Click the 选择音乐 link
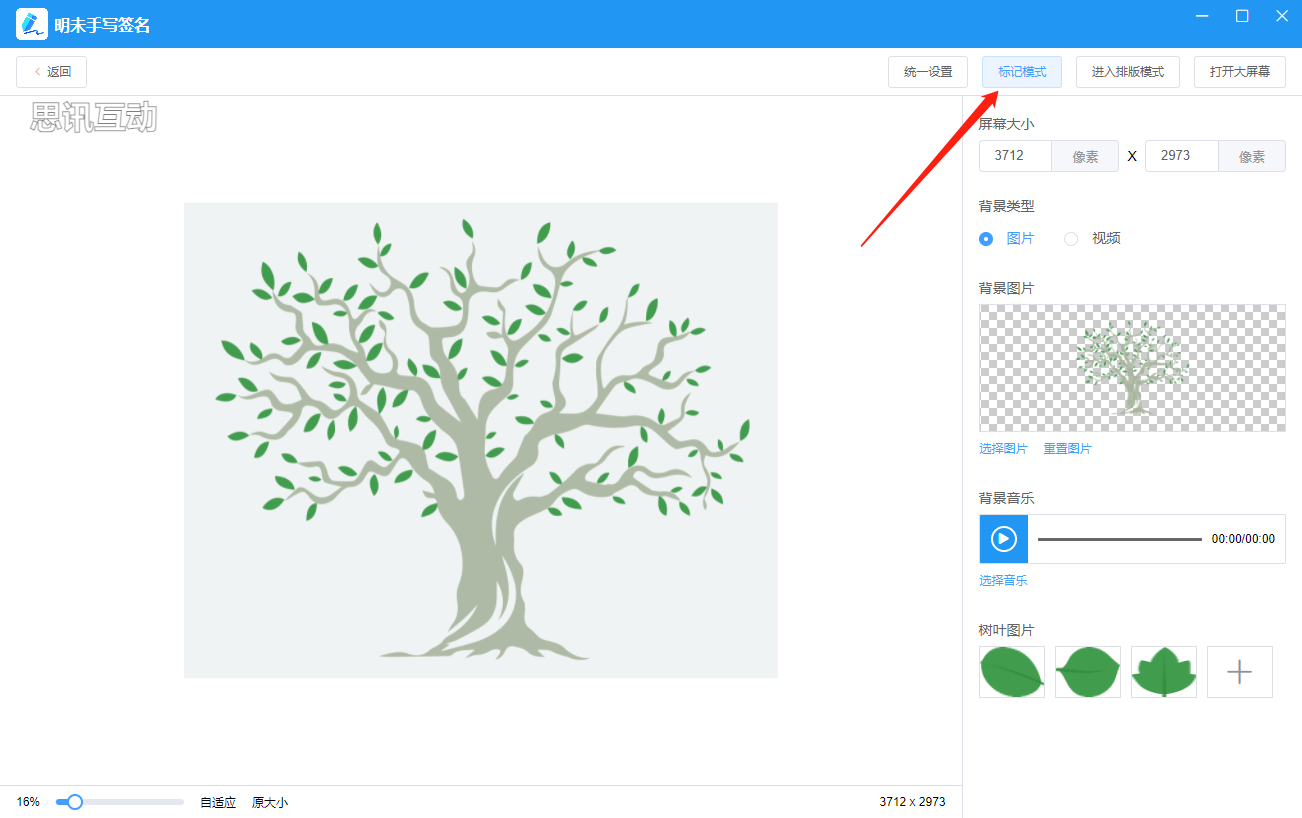This screenshot has height=818, width=1302. tap(1003, 581)
